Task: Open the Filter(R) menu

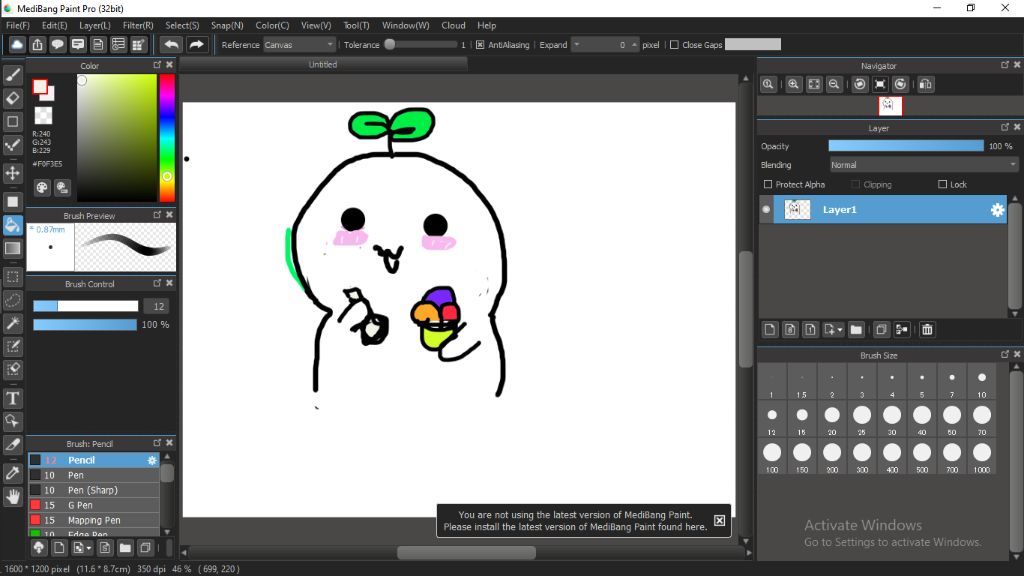Action: coord(138,25)
